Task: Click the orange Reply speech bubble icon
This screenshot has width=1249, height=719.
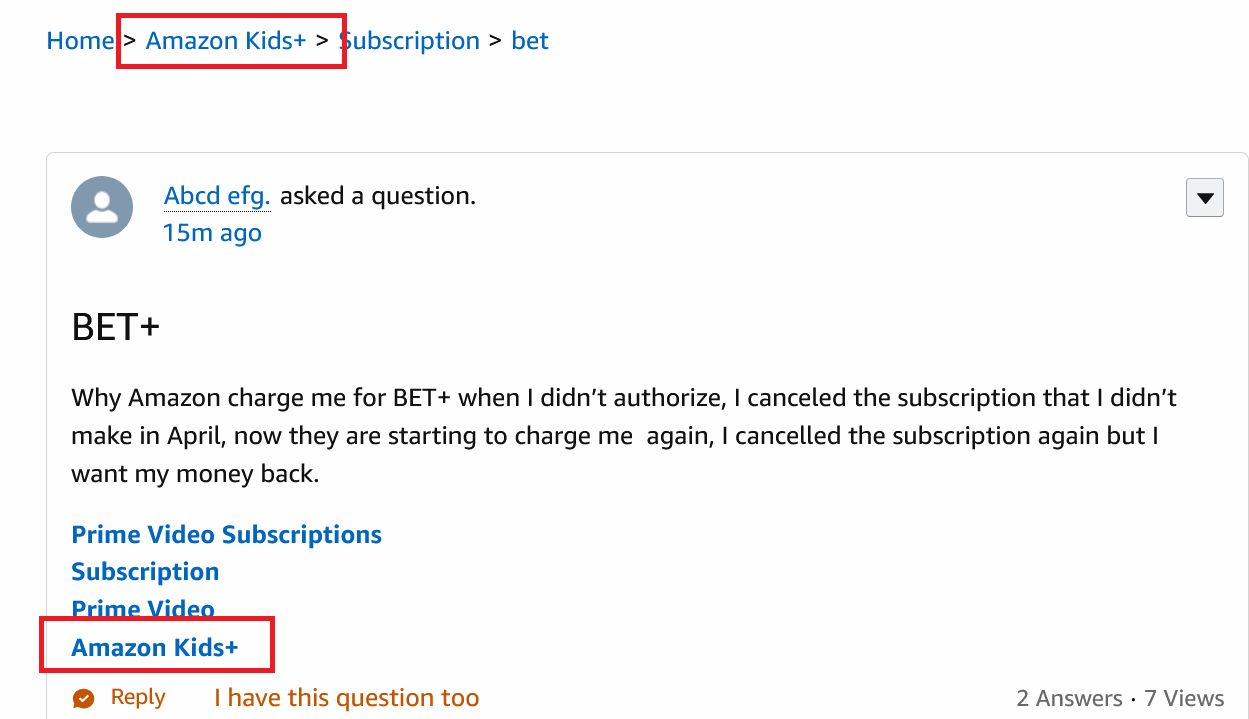Action: point(84,698)
